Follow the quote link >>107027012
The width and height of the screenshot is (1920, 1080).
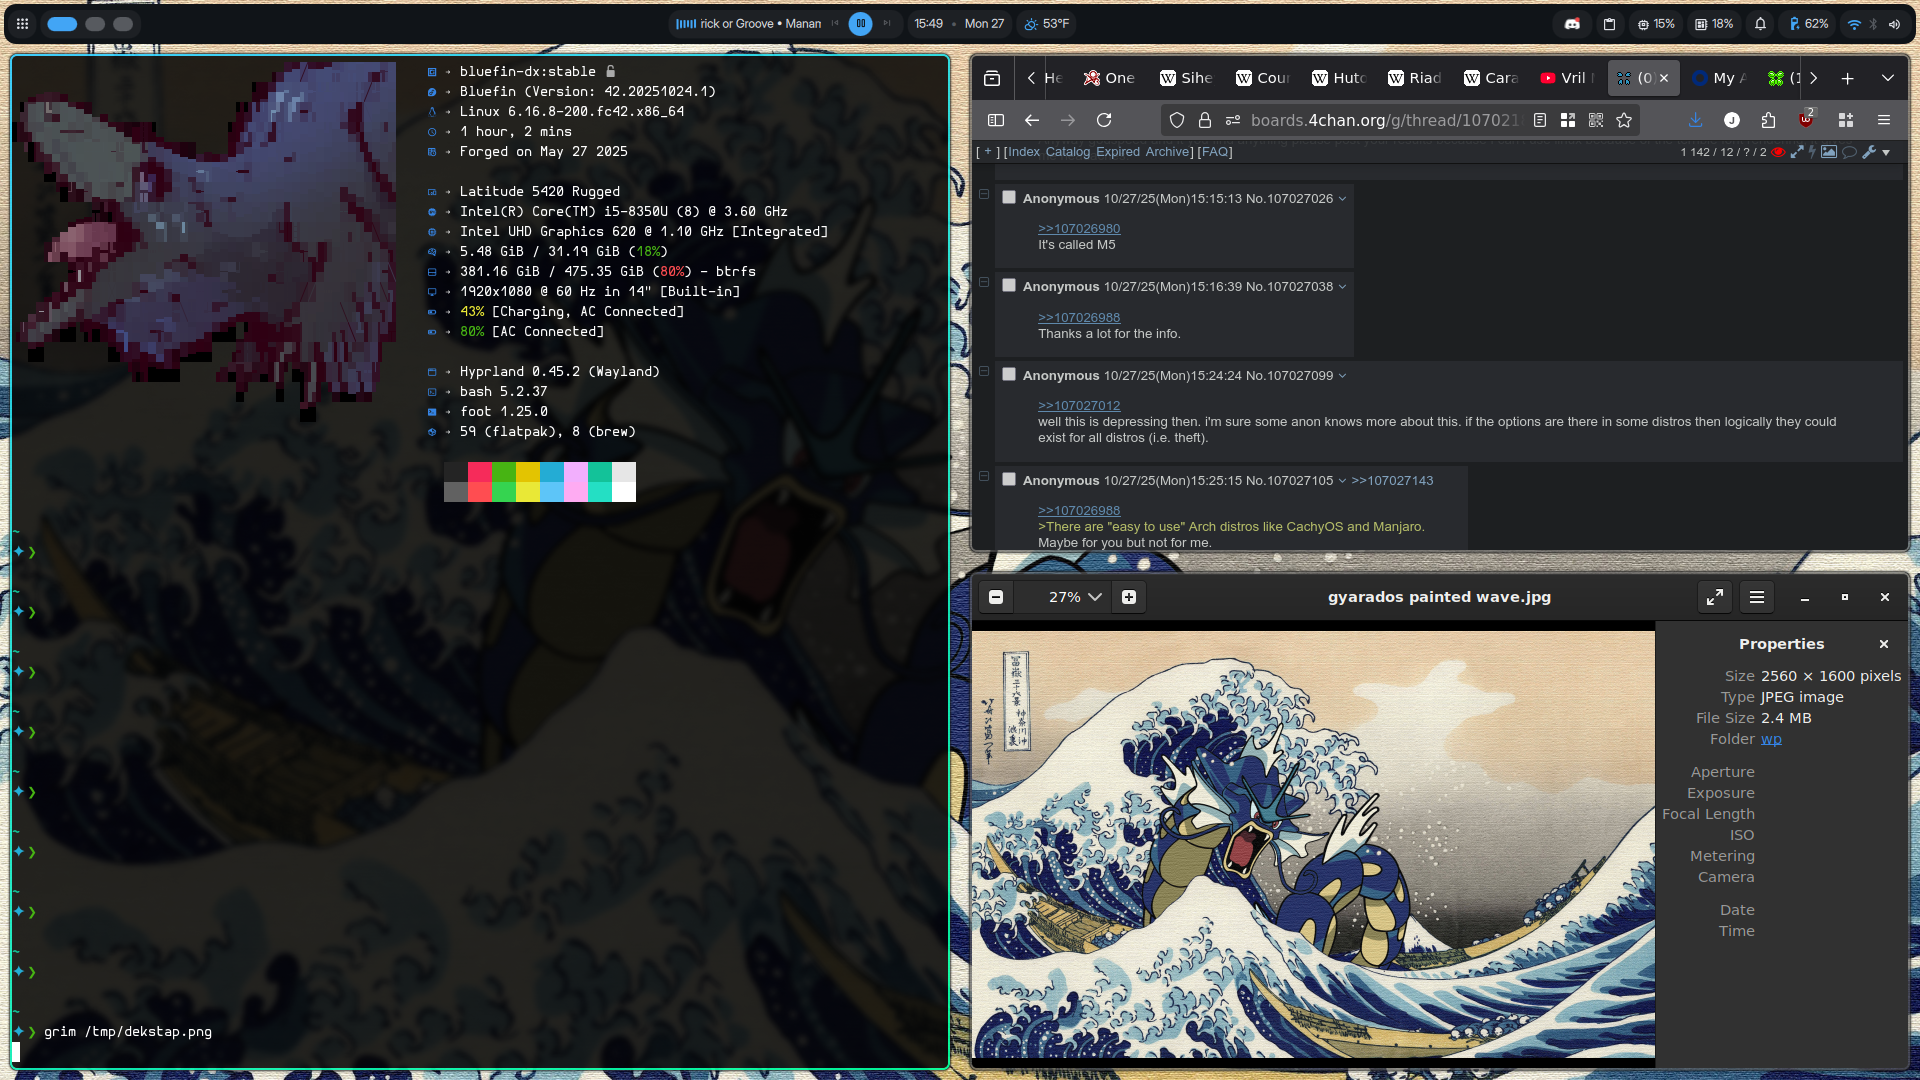point(1079,406)
